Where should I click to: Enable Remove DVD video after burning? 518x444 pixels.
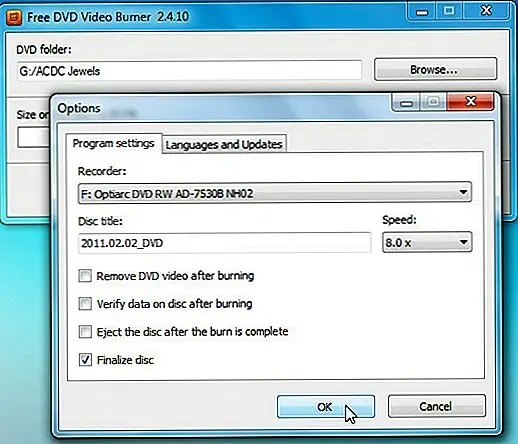[85, 276]
